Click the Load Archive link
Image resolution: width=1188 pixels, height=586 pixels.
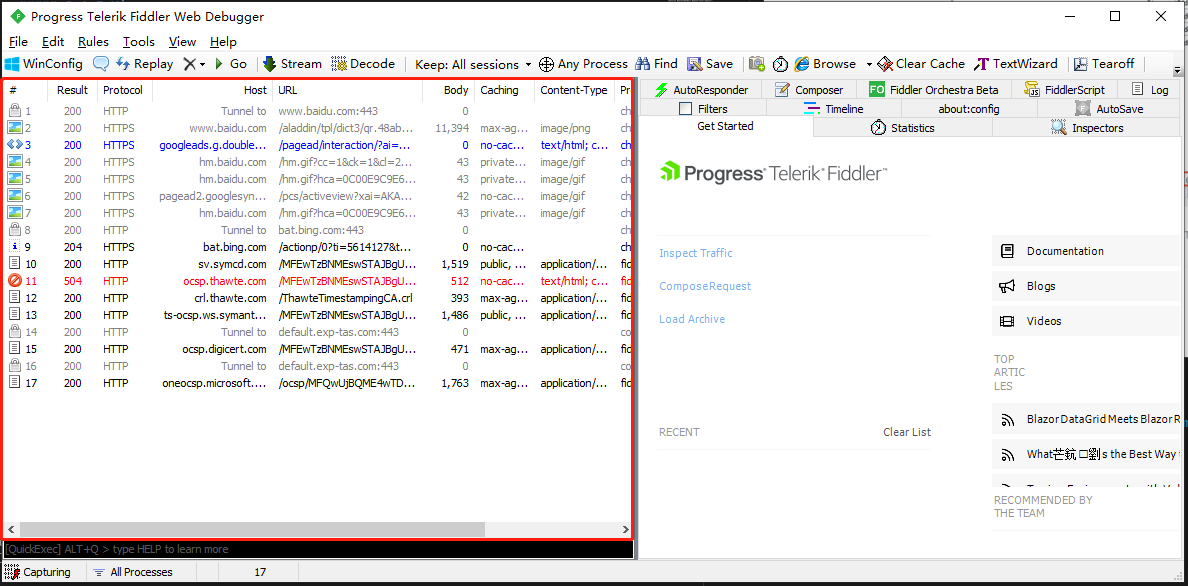(692, 319)
